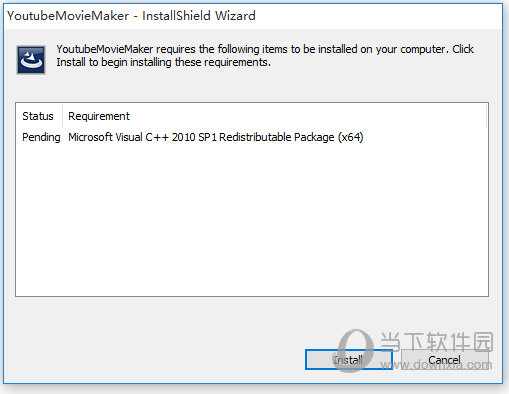Select the Microsoft Visual C++ 2010 requirement row
This screenshot has height=394, width=509.
click(x=252, y=137)
